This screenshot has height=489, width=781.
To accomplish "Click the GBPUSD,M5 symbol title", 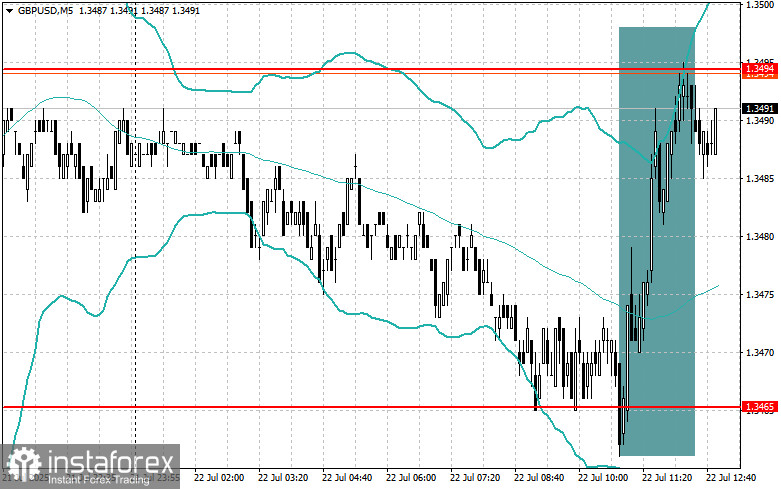I will coord(44,10).
